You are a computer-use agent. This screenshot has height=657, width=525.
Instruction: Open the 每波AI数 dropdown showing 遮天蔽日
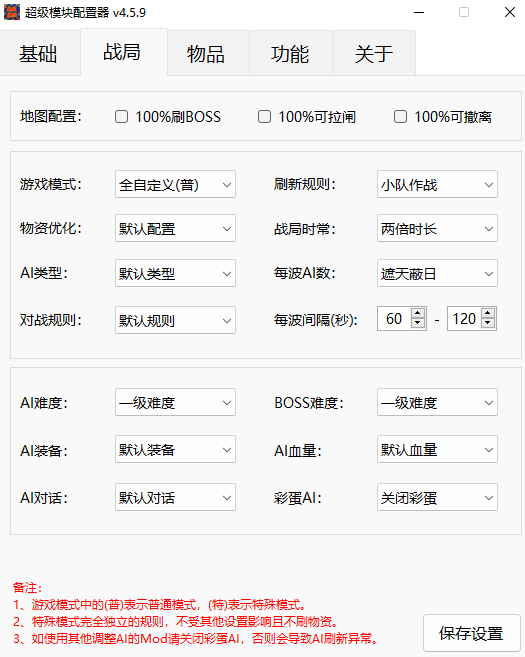[x=437, y=273]
